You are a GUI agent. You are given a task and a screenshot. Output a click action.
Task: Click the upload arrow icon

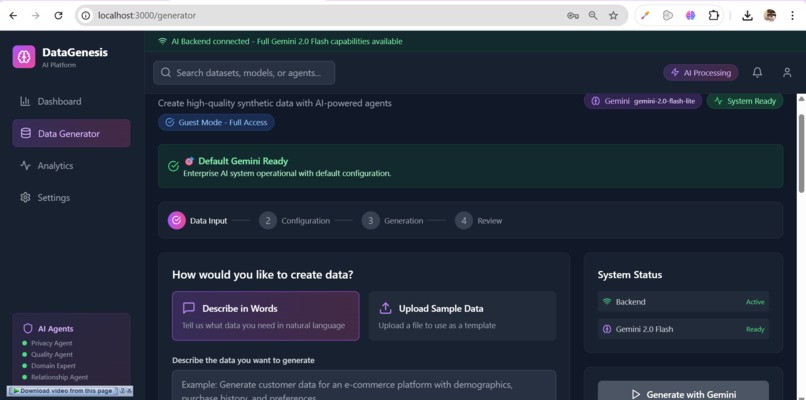386,308
